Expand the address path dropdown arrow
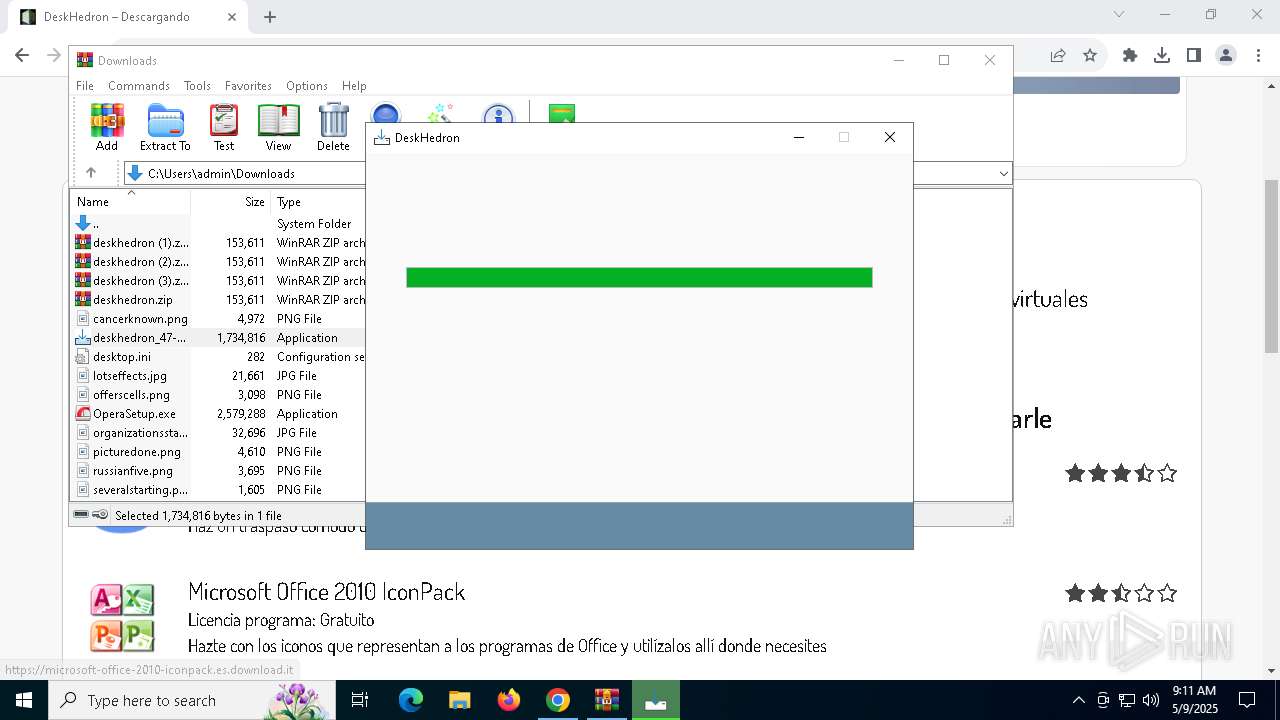 click(1003, 174)
